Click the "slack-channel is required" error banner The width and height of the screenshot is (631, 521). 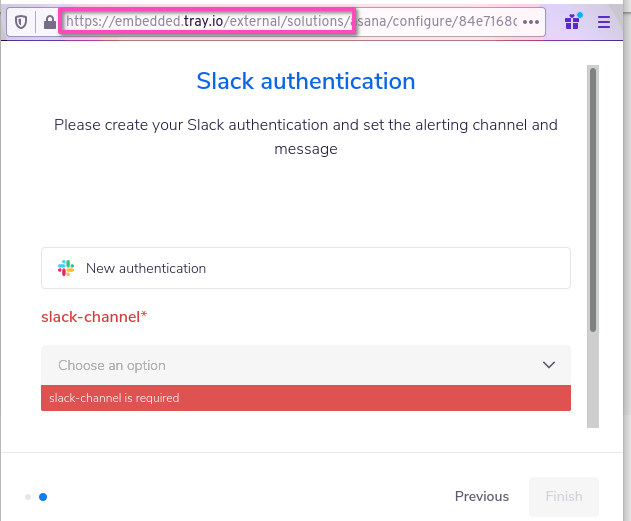click(305, 398)
